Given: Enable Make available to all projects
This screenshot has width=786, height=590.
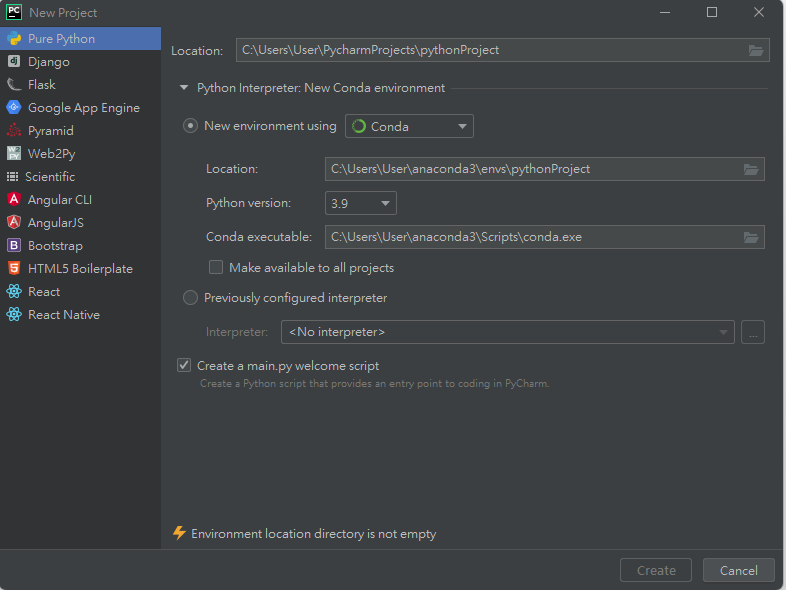Looking at the screenshot, I should pyautogui.click(x=216, y=268).
